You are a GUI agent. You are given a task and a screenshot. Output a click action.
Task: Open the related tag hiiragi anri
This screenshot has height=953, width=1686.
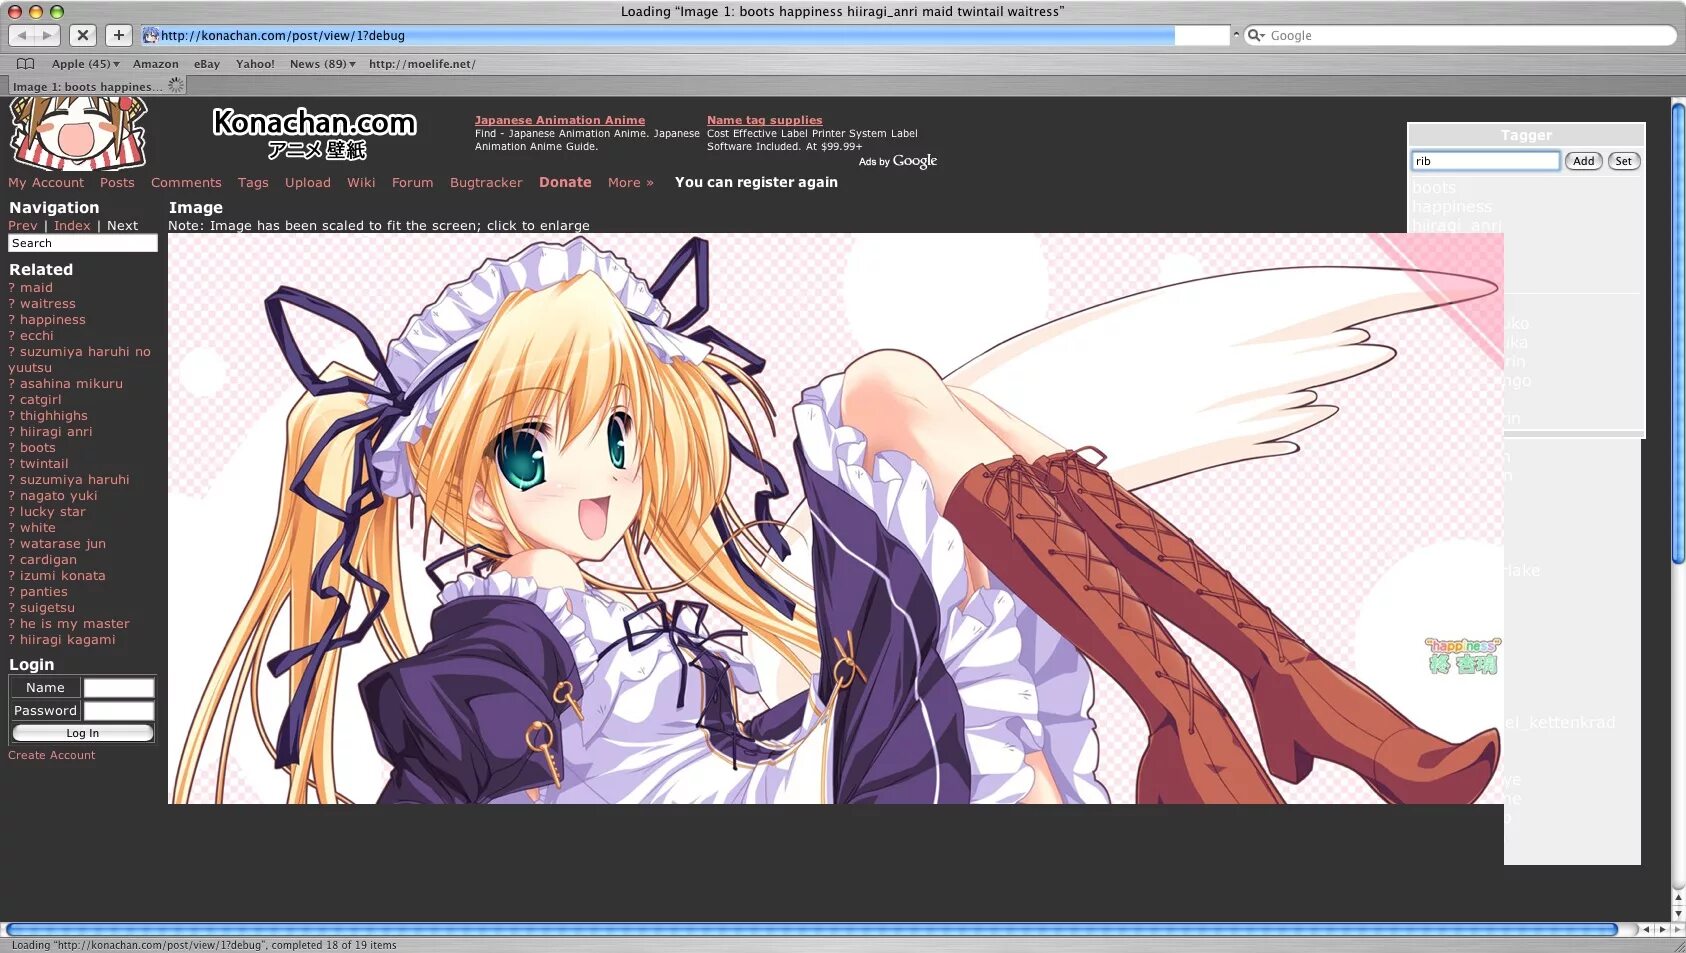[x=56, y=432]
